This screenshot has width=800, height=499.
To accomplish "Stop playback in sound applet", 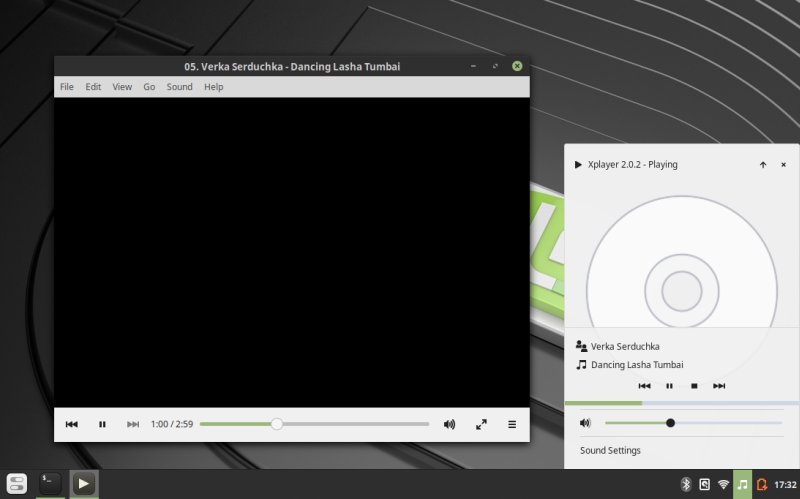I will [x=694, y=386].
